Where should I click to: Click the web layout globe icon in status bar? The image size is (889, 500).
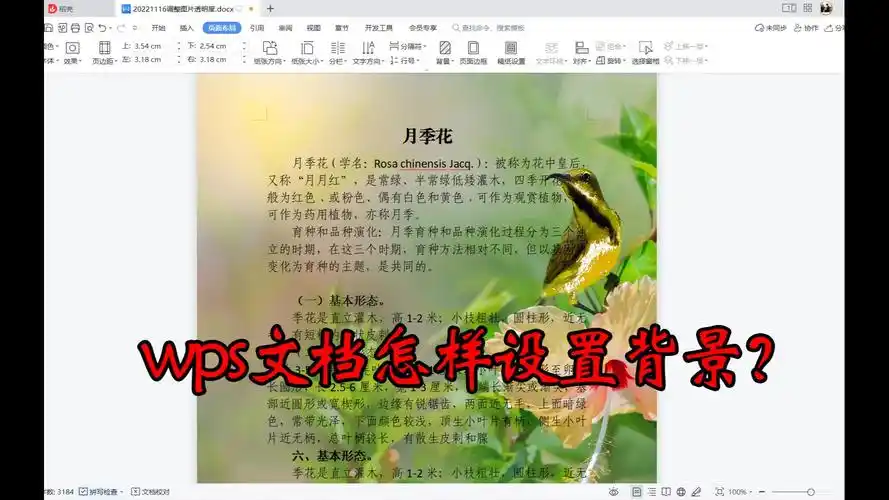coord(681,491)
